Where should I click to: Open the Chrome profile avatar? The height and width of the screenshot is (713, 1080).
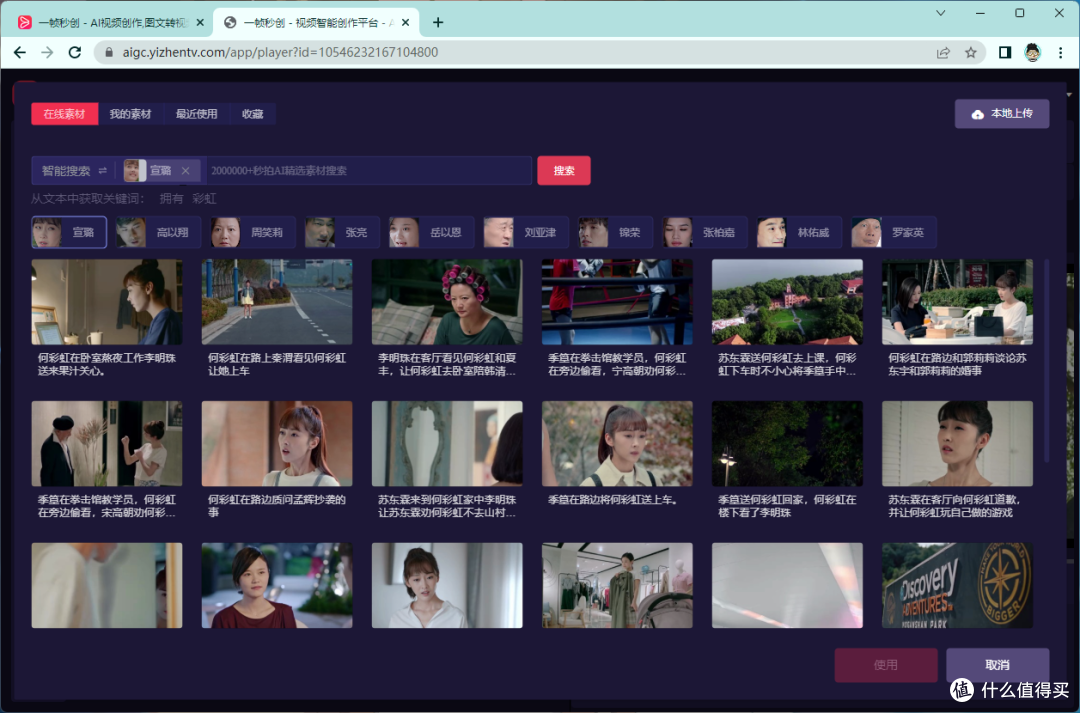1032,52
